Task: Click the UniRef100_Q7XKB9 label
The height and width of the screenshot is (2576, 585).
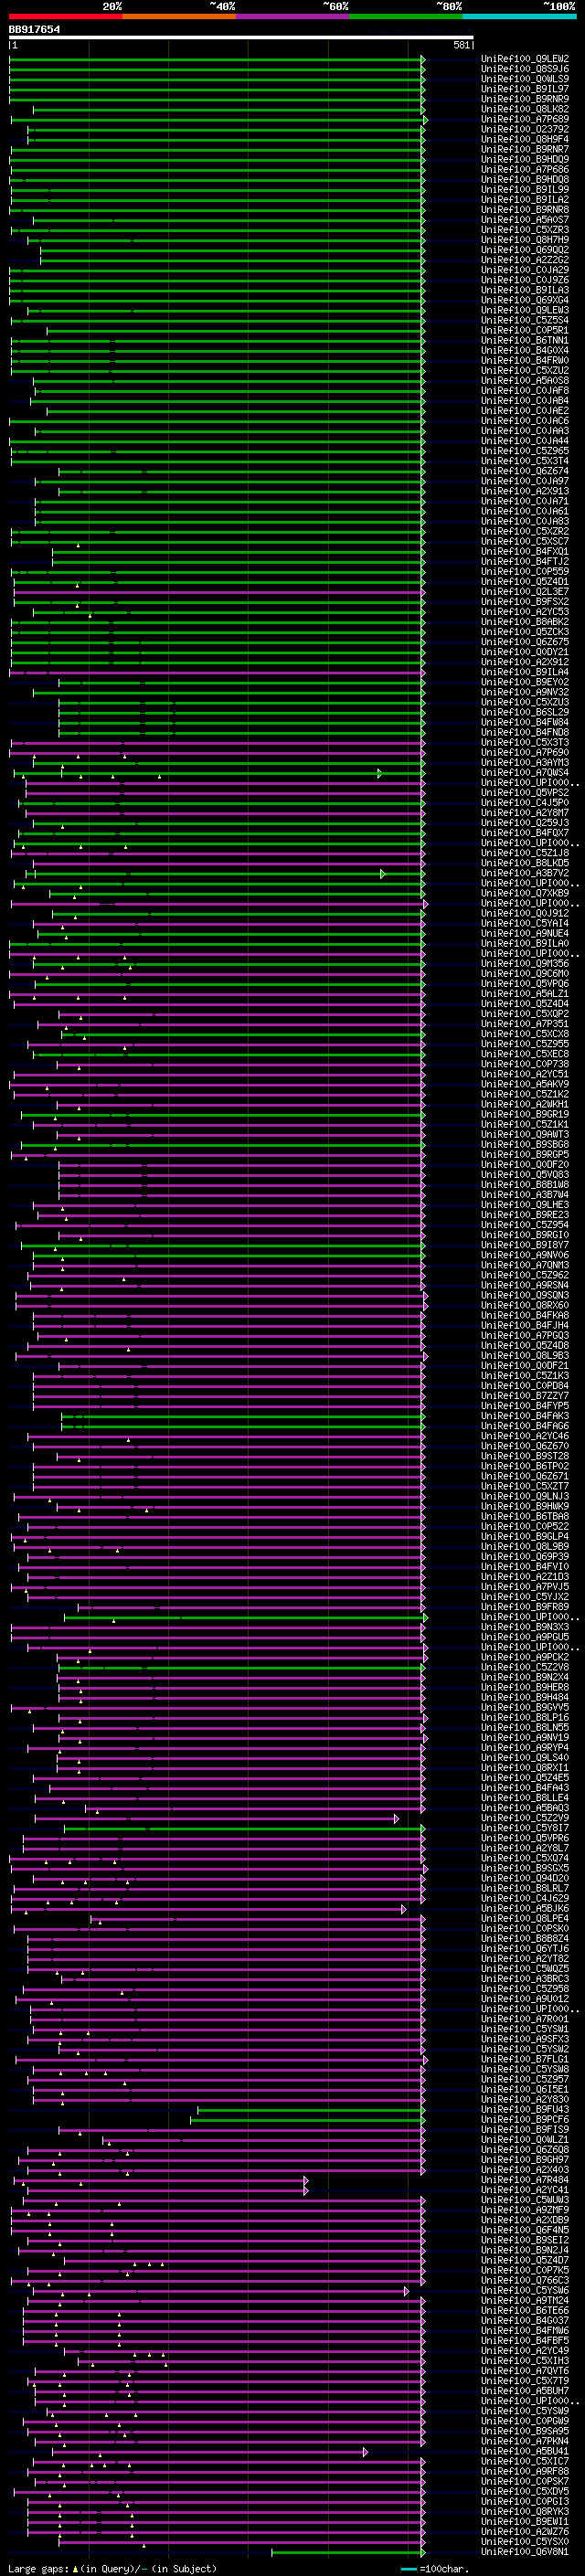Action: (x=525, y=893)
